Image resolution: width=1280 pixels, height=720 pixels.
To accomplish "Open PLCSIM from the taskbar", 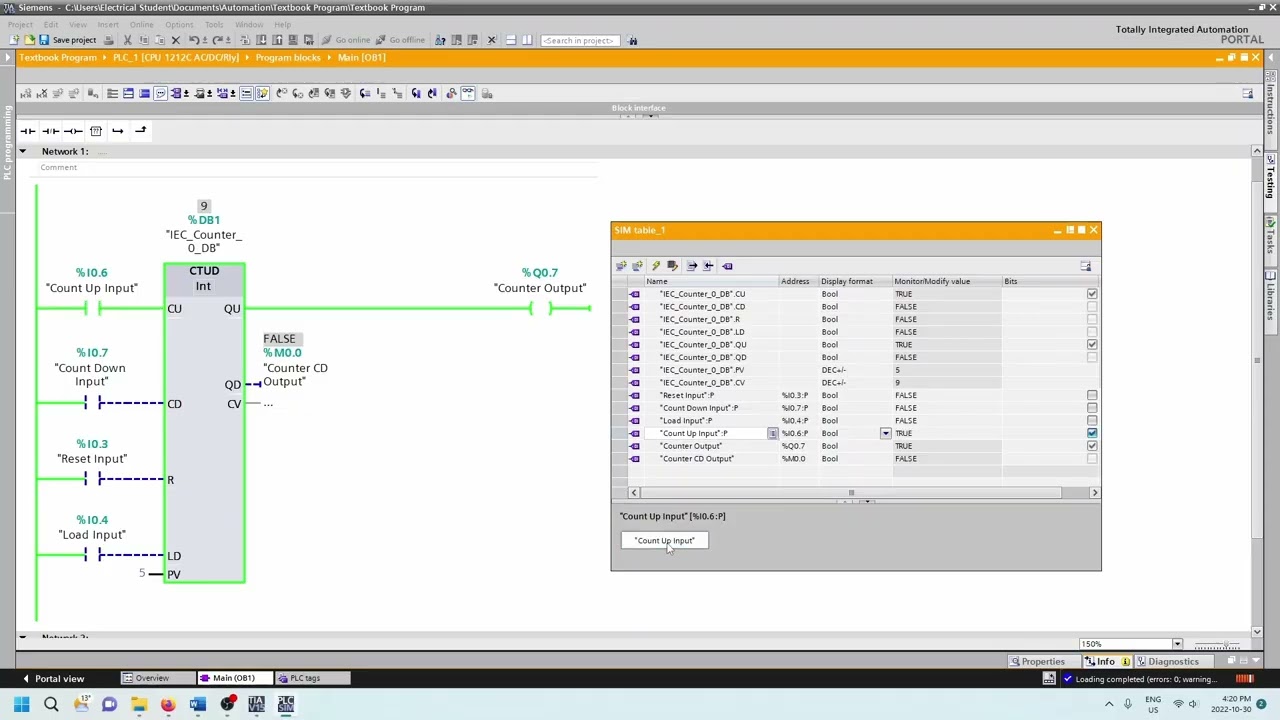I will coord(286,705).
